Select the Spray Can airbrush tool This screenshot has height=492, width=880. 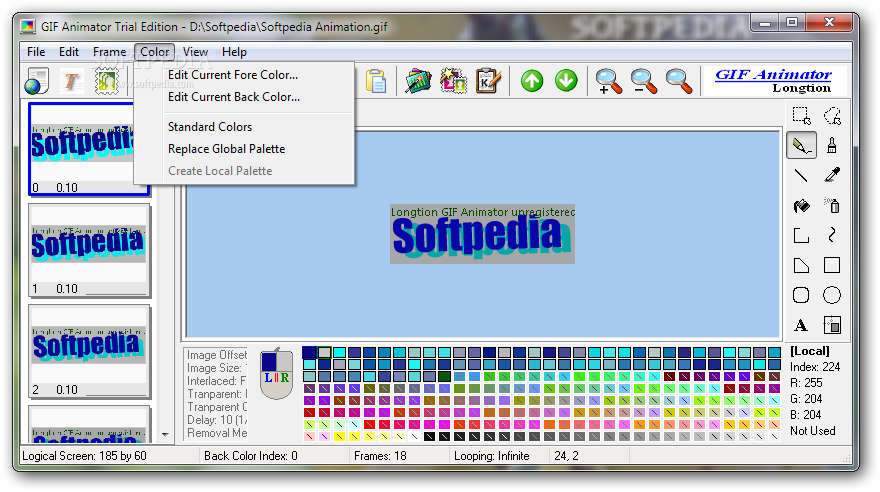pos(832,206)
